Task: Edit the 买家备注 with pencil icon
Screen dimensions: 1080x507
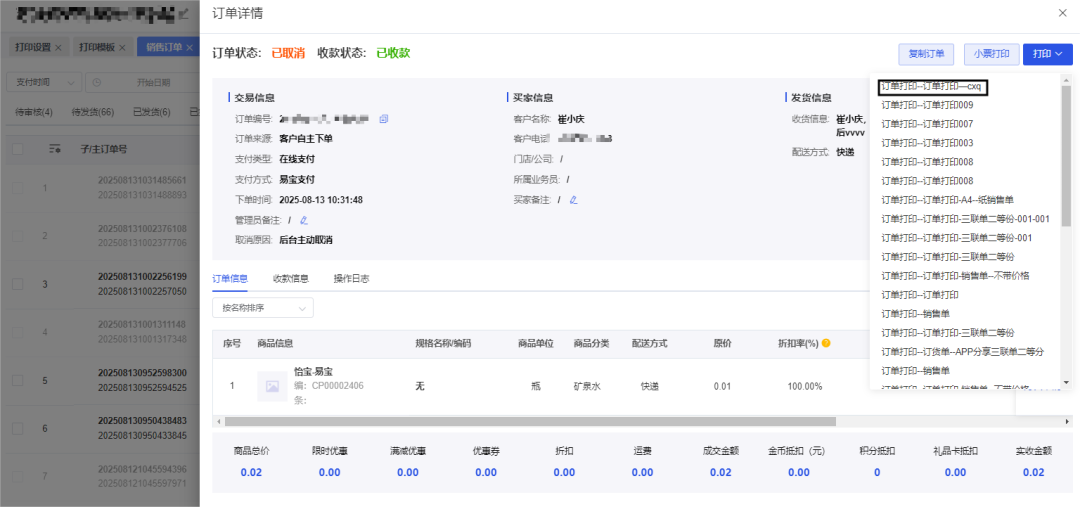Action: [x=572, y=200]
